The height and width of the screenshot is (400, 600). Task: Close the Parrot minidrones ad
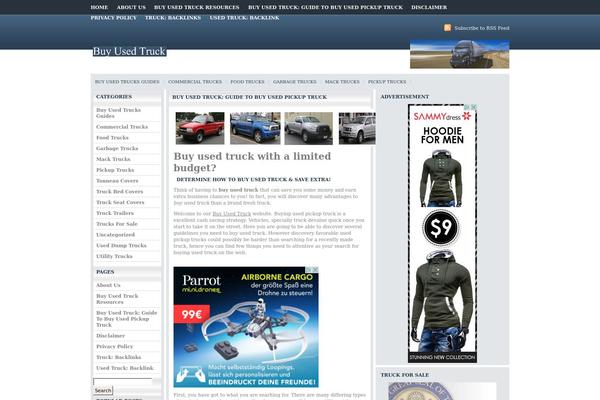pyautogui.click(x=315, y=270)
